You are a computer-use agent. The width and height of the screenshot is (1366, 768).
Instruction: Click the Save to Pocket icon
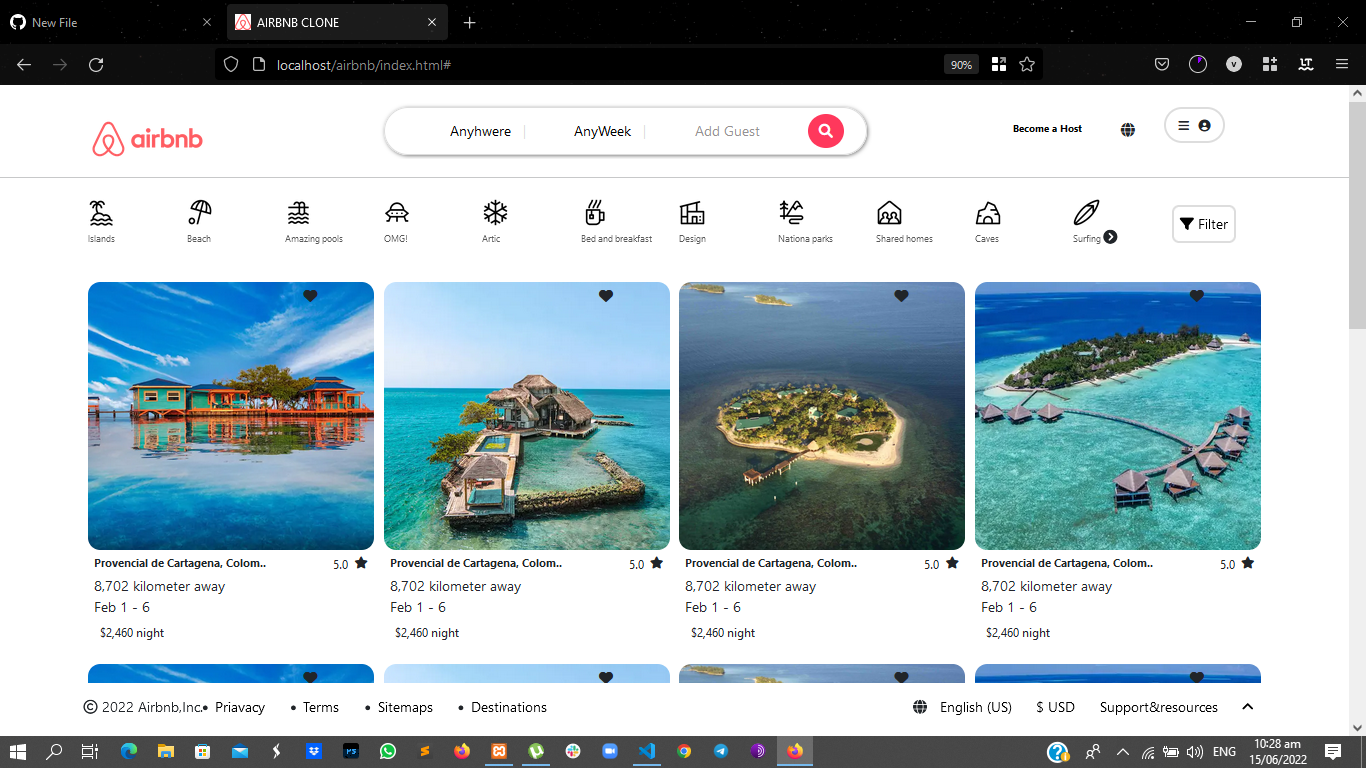pyautogui.click(x=1162, y=64)
